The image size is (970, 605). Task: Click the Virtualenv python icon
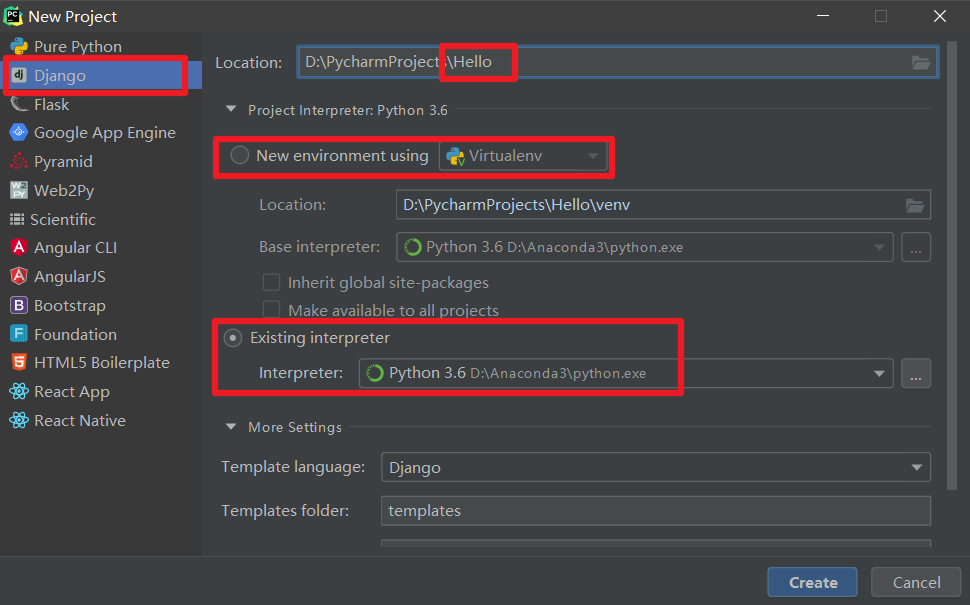tap(456, 157)
